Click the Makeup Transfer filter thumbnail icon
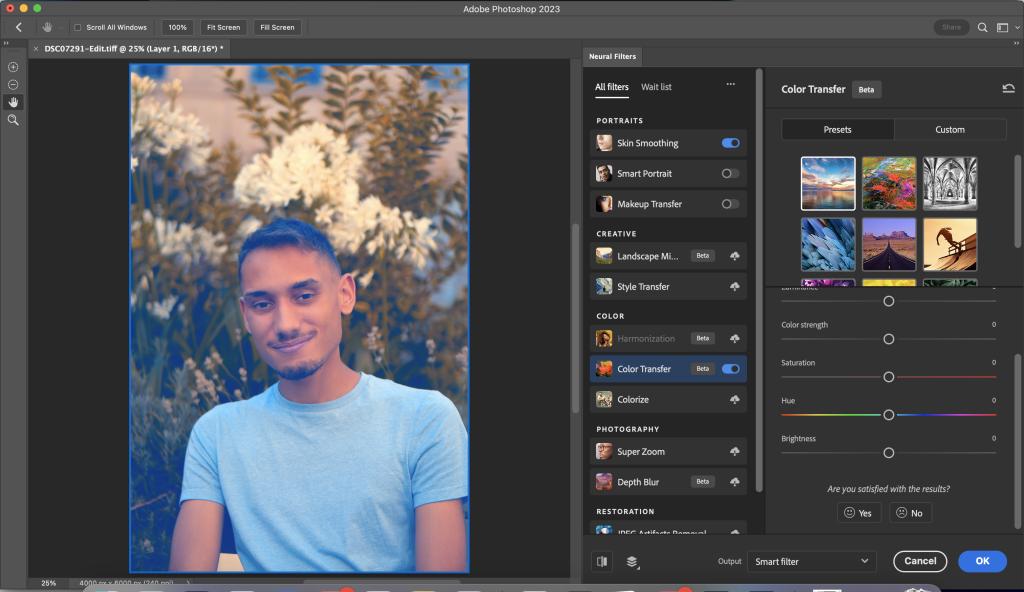1024x592 pixels. tap(604, 204)
